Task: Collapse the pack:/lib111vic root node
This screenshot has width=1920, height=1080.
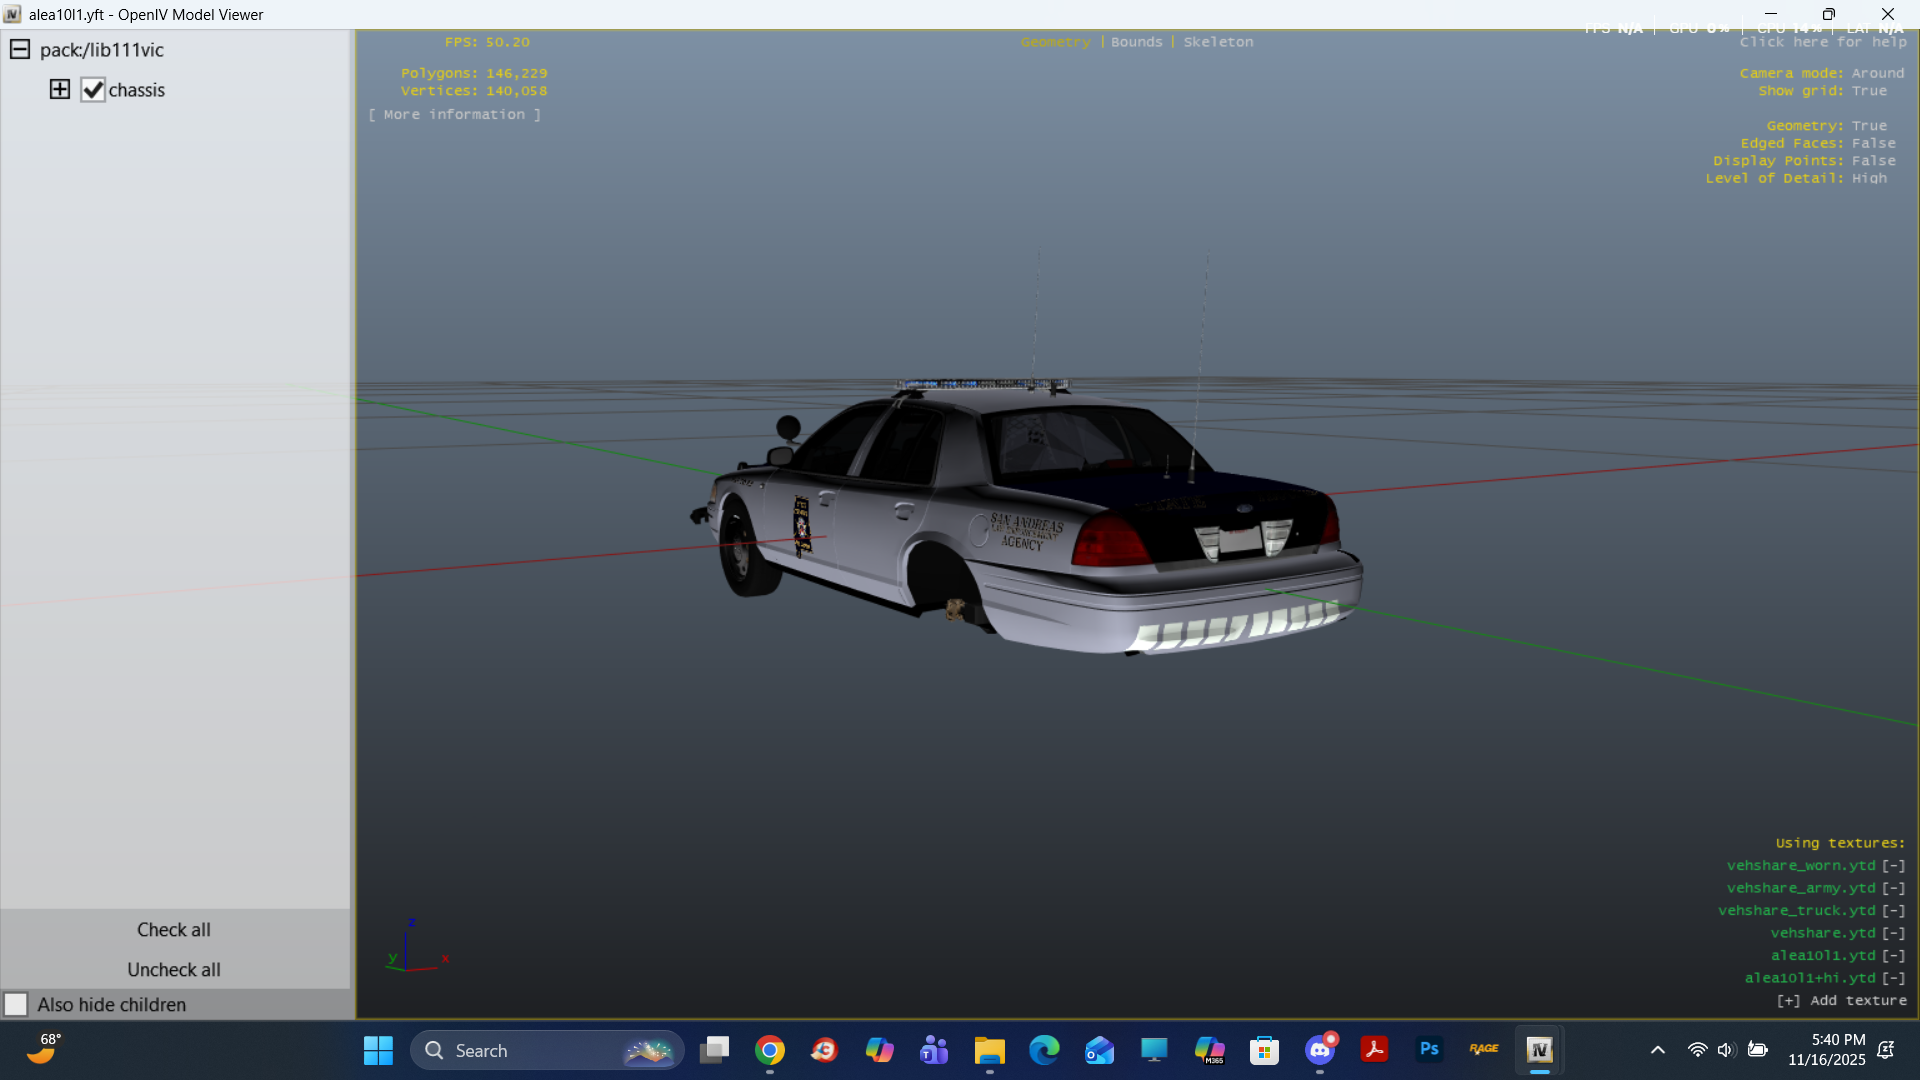Action: [x=20, y=50]
